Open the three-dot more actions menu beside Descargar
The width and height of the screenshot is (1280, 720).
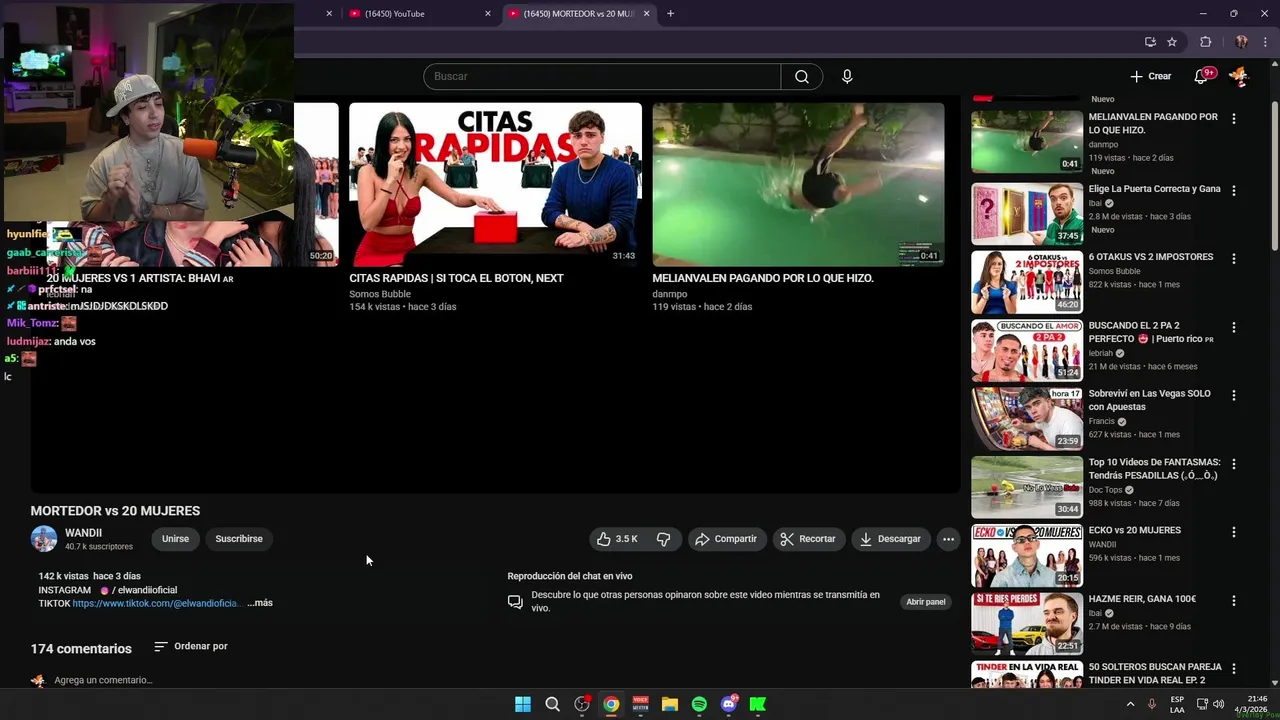948,539
